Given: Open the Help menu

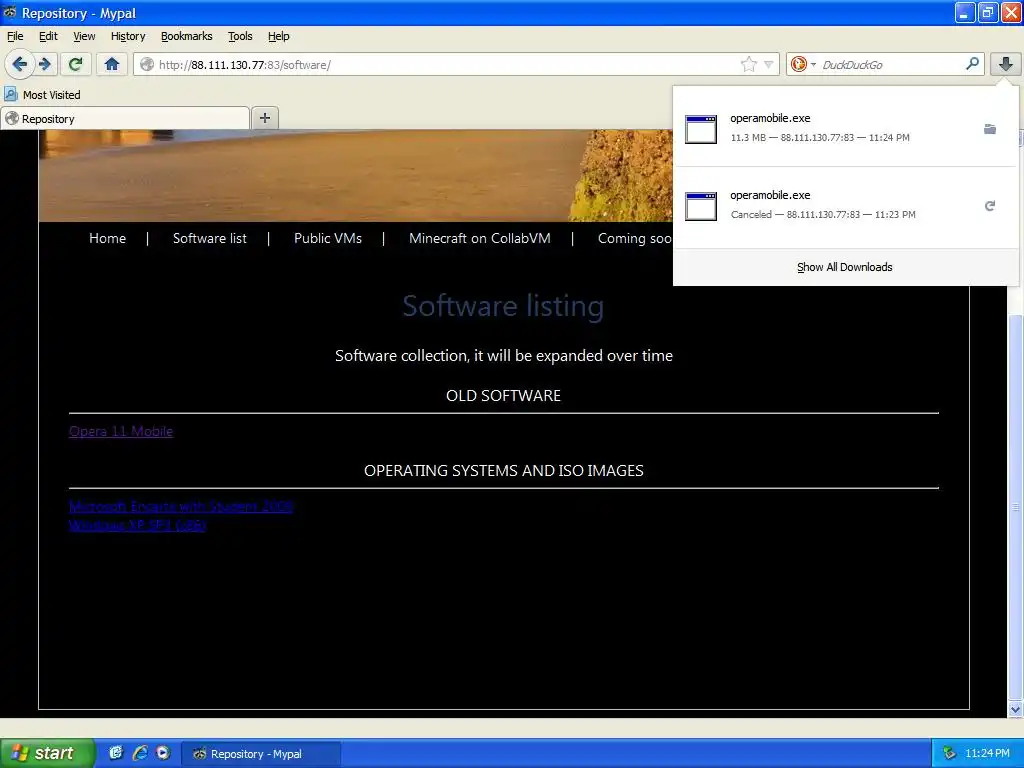Looking at the screenshot, I should pos(278,36).
